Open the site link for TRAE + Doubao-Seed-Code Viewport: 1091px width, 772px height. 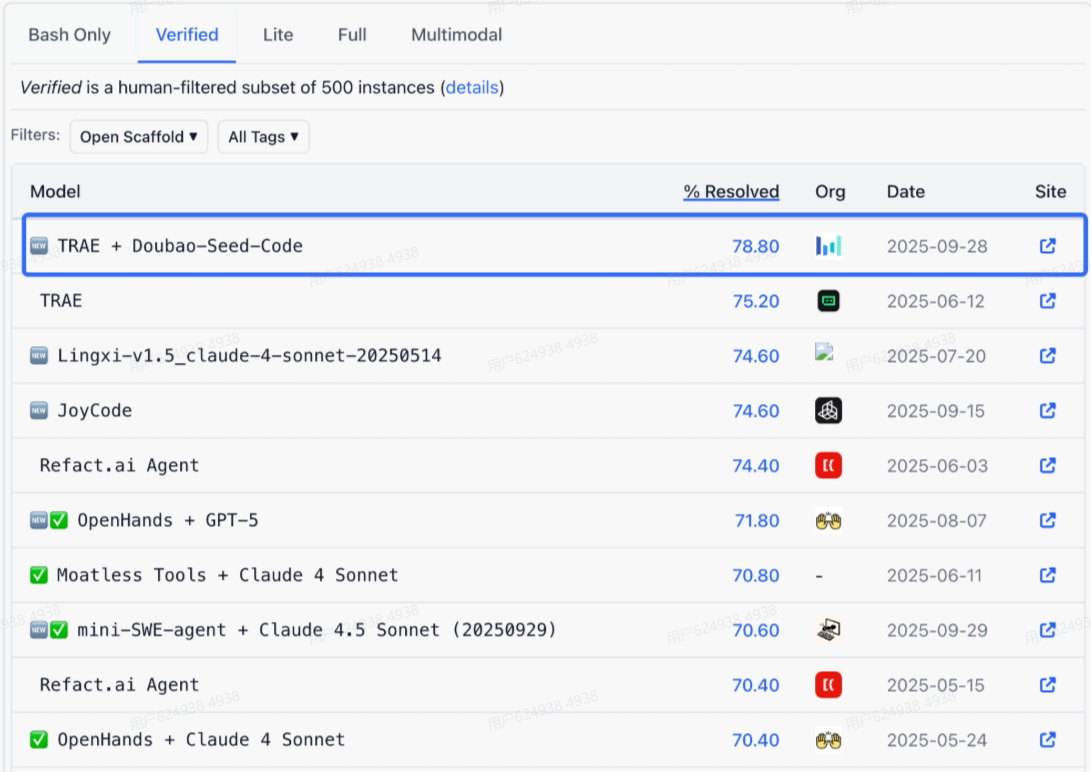(1048, 246)
